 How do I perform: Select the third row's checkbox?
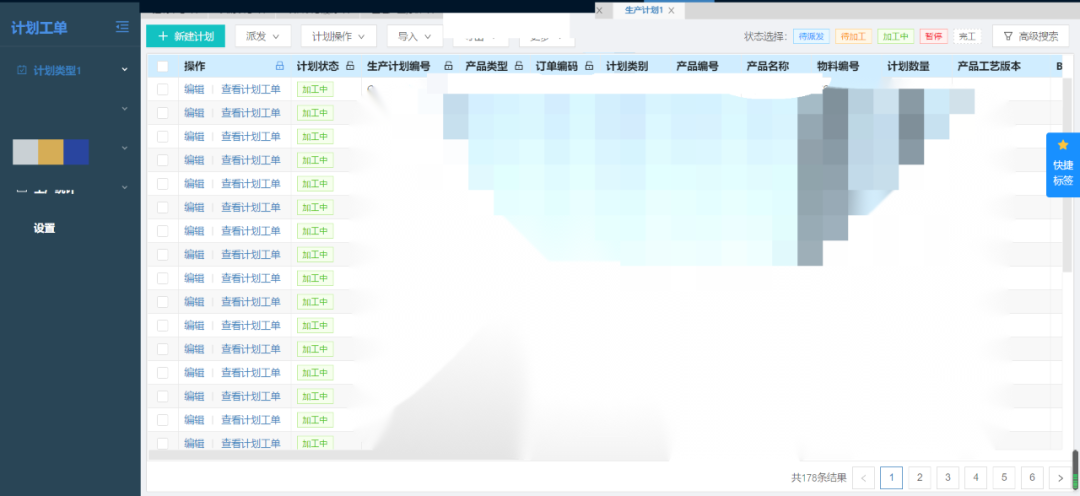click(162, 136)
